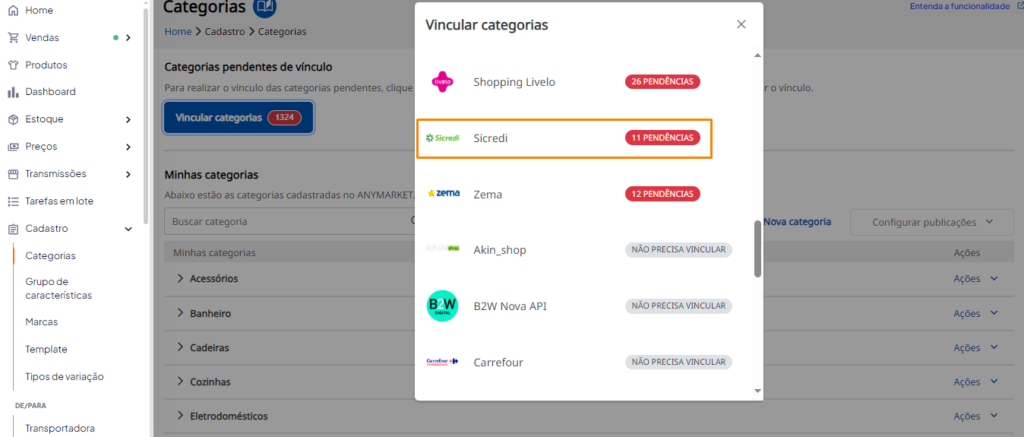Expand the Acessórios category row
Viewport: 1024px width, 437px height.
(x=180, y=278)
